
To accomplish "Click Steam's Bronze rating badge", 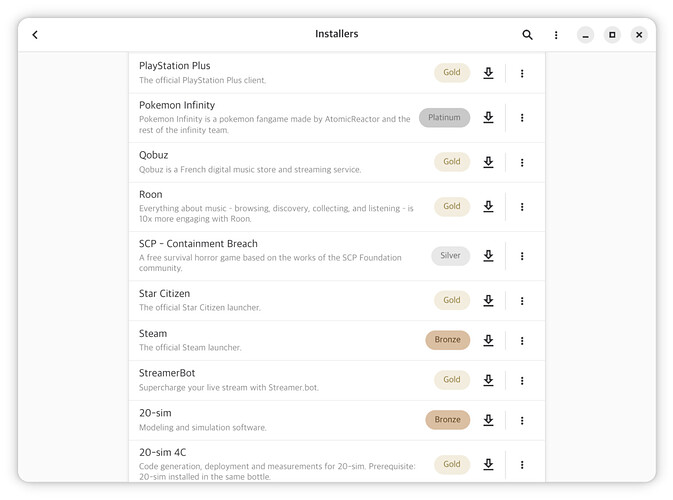I will pyautogui.click(x=447, y=340).
